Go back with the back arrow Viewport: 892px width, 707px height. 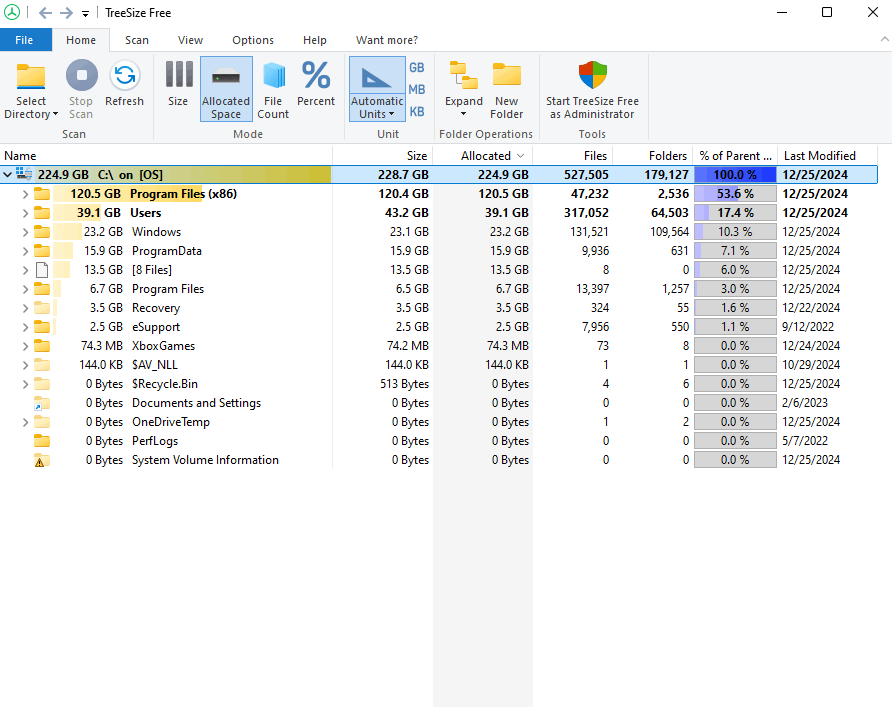point(45,13)
